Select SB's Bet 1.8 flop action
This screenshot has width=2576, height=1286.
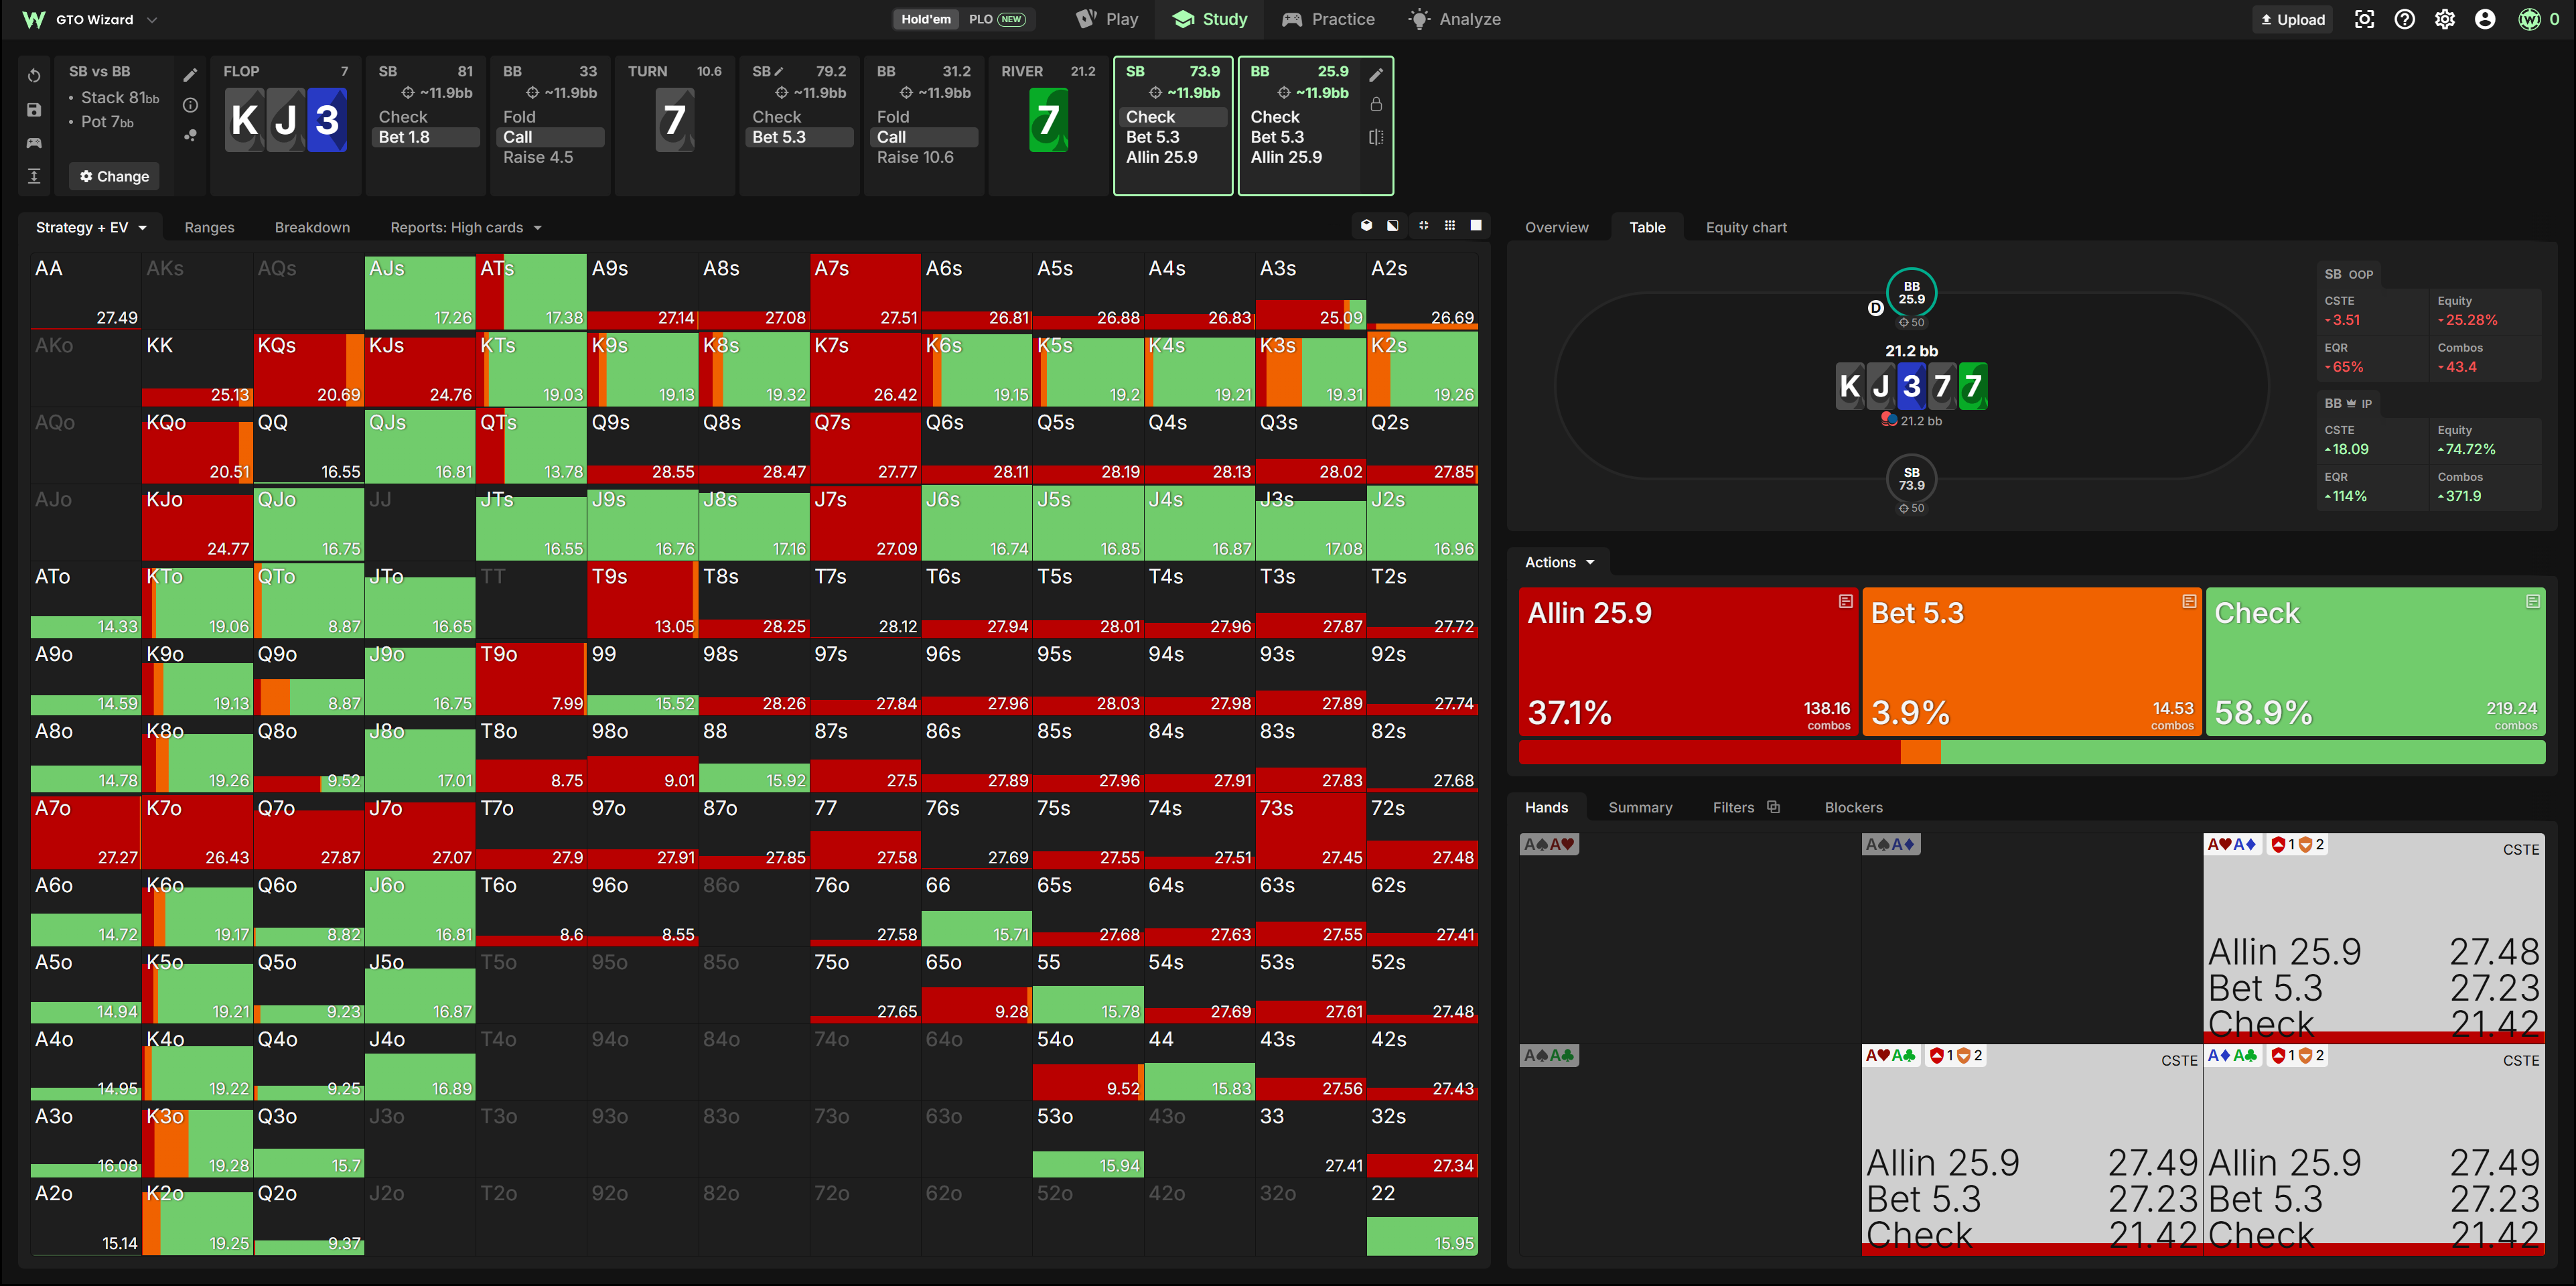click(425, 137)
